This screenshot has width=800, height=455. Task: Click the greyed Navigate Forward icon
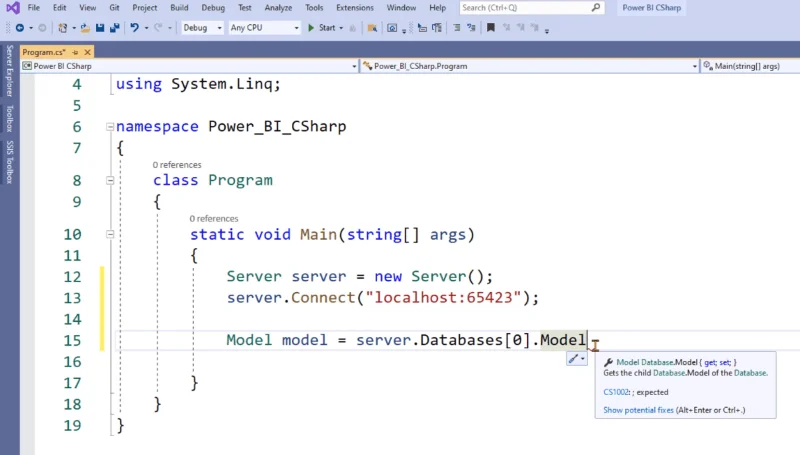click(x=42, y=28)
